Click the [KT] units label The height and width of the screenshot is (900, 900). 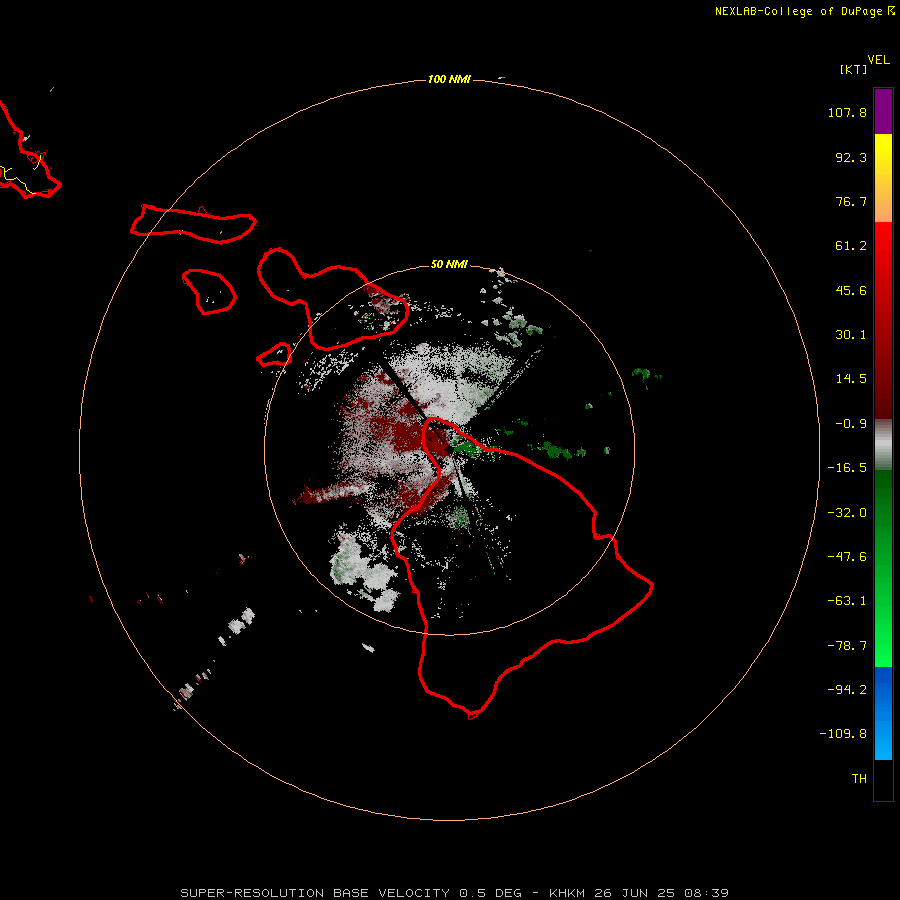tap(853, 69)
